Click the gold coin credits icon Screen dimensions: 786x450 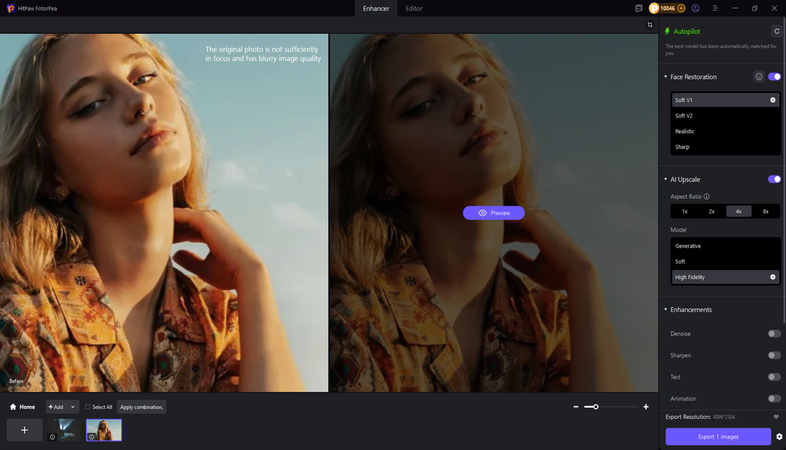(654, 8)
